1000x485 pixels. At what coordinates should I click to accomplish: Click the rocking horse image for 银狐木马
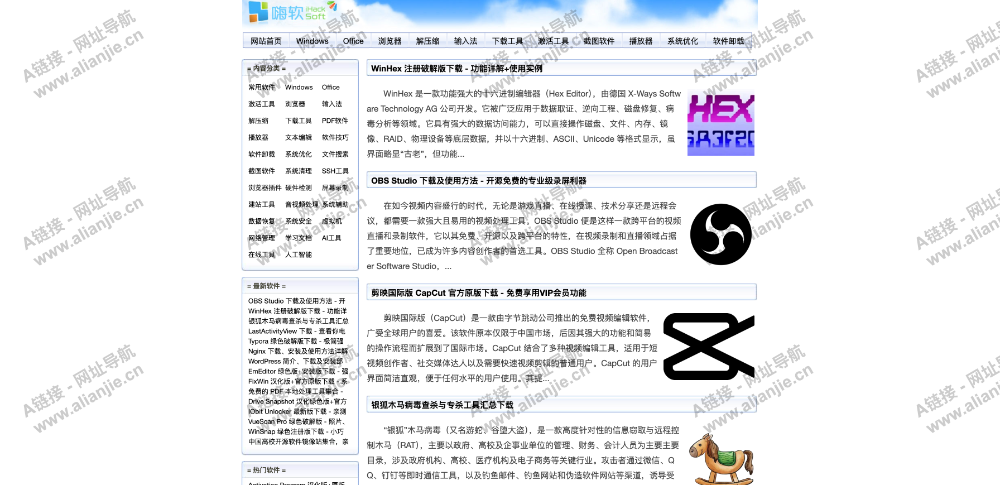pyautogui.click(x=721, y=458)
